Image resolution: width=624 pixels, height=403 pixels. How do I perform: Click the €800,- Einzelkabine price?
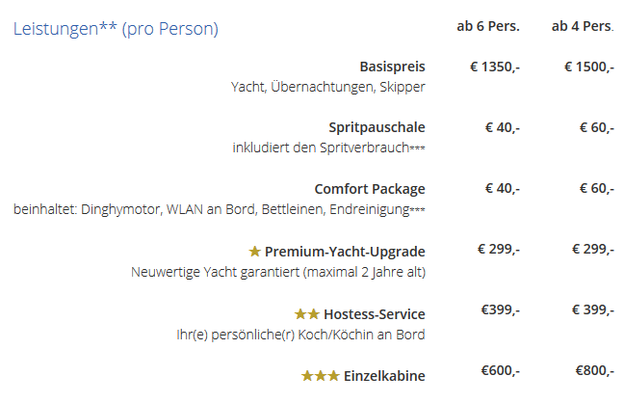point(595,371)
